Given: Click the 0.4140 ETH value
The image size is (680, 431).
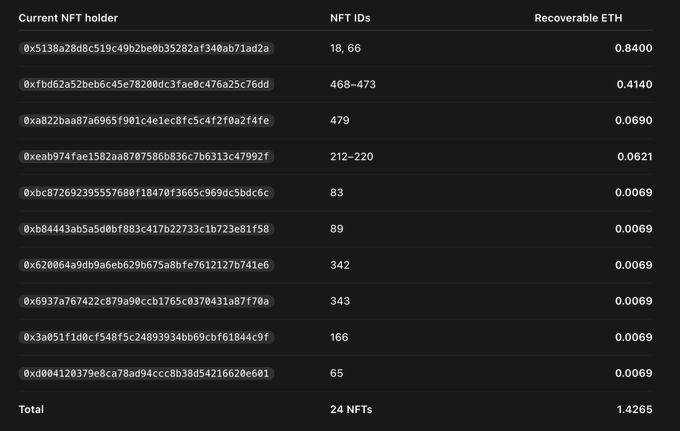Looking at the screenshot, I should click(634, 84).
